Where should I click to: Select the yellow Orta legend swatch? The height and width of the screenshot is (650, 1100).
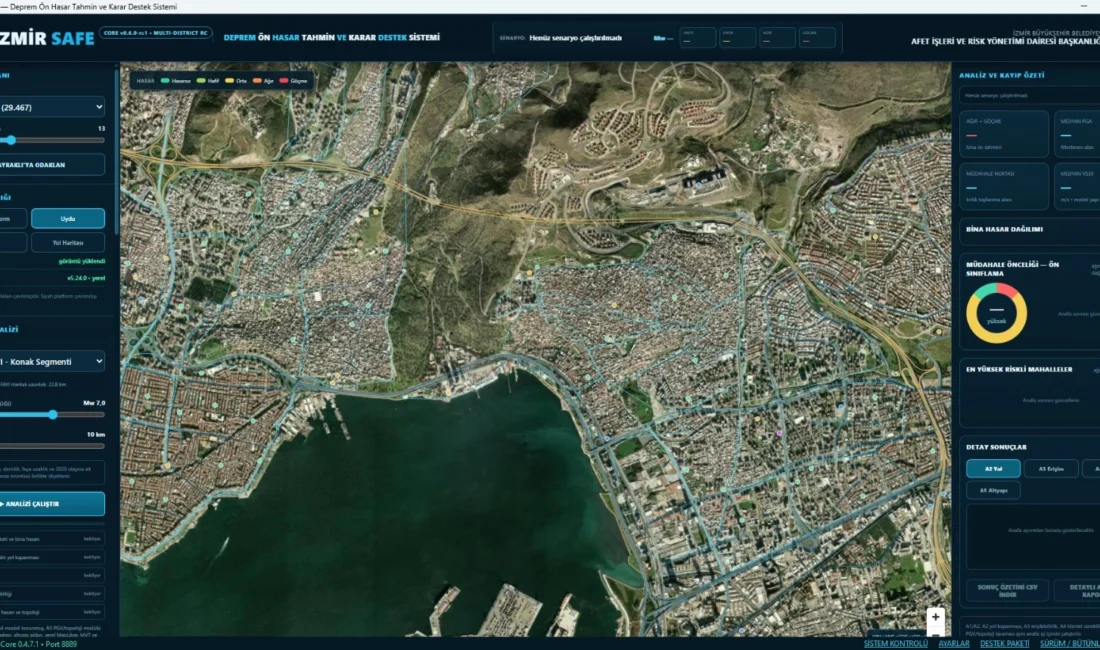pyautogui.click(x=229, y=81)
